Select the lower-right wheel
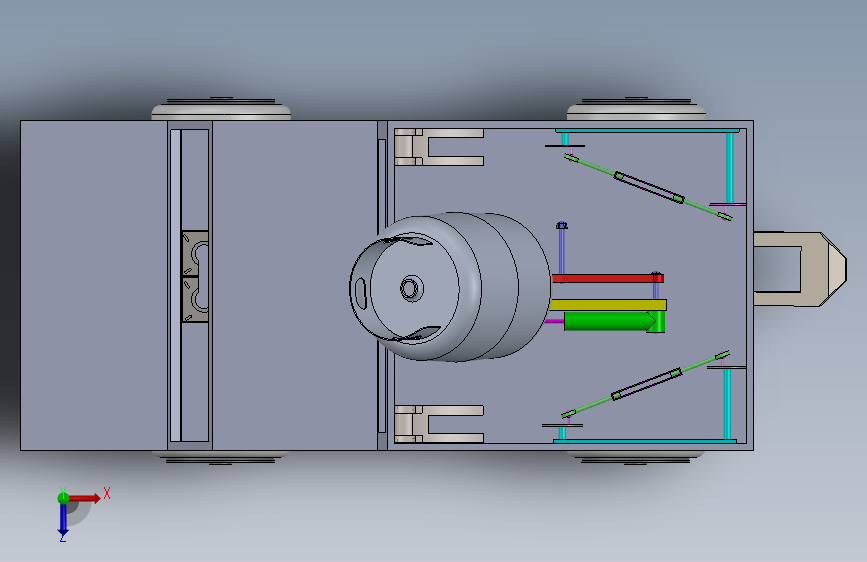This screenshot has width=867, height=562. click(636, 457)
